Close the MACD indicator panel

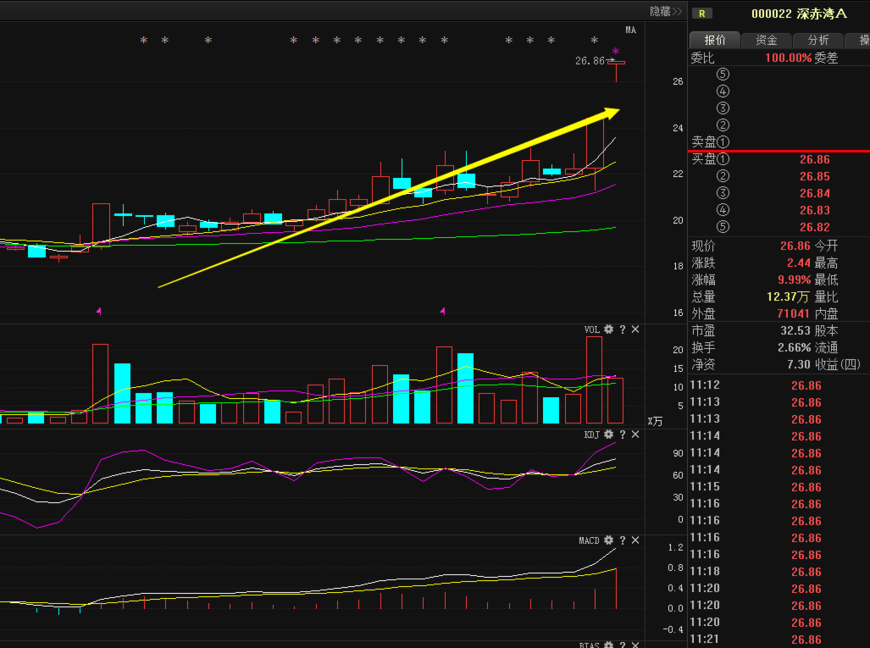pyautogui.click(x=636, y=540)
